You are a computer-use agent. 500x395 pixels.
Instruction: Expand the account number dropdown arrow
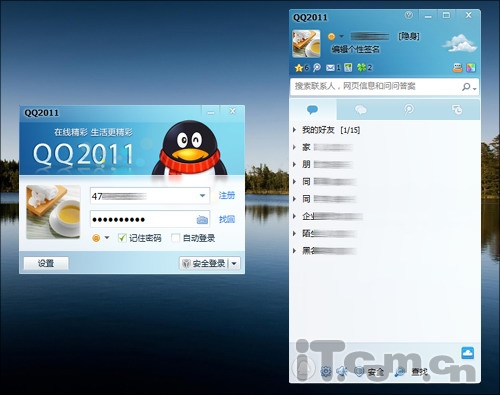coord(202,196)
